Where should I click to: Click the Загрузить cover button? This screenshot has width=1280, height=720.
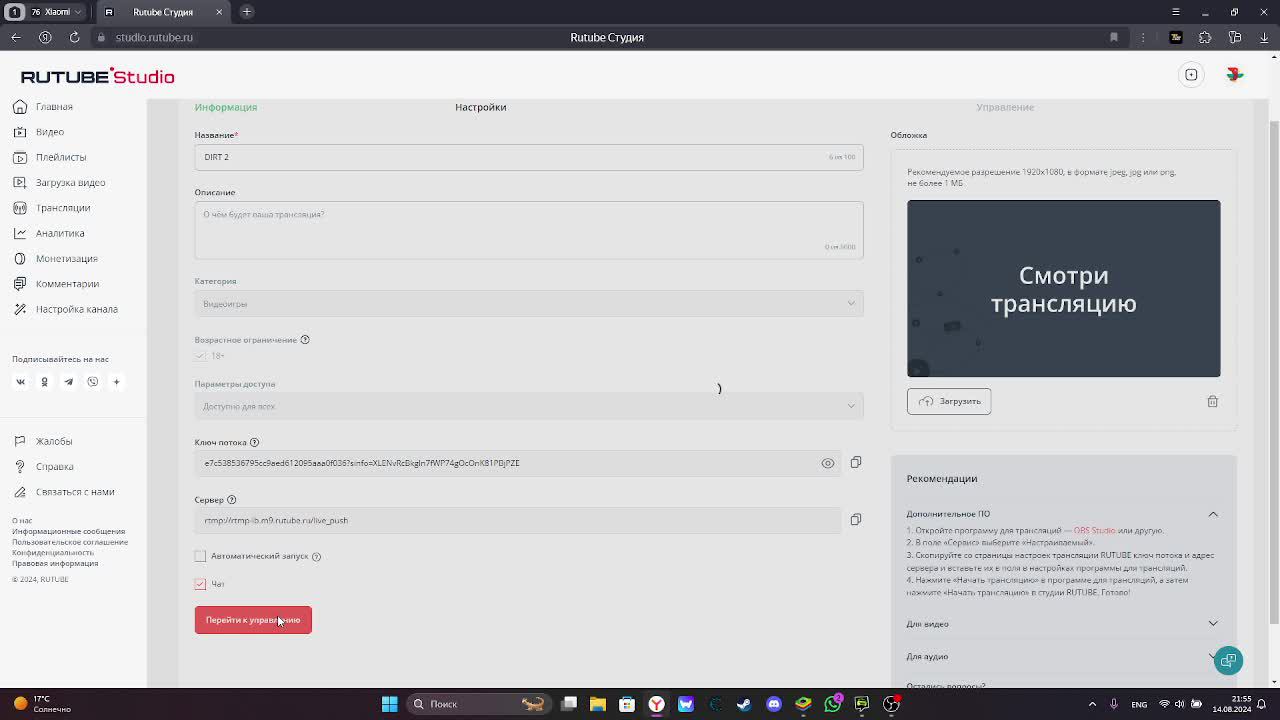949,401
